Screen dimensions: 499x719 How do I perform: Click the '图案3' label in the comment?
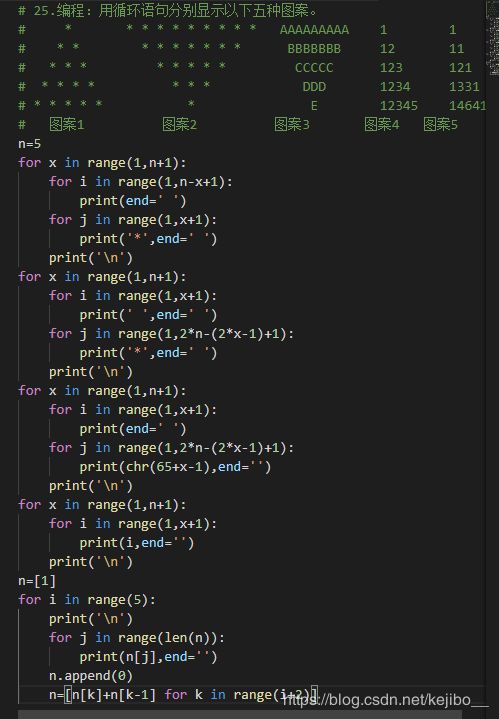point(292,124)
